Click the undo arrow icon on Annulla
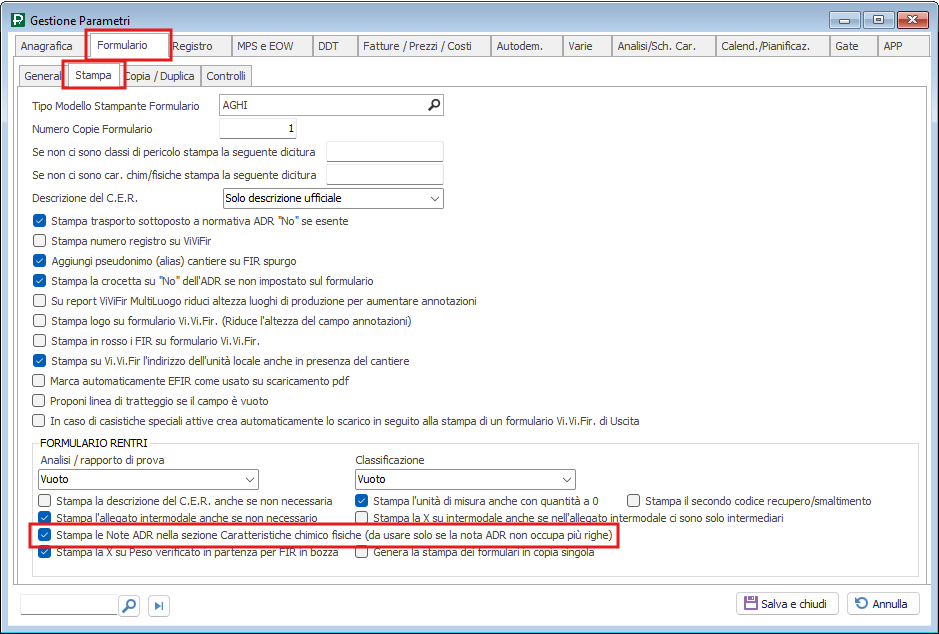The image size is (939, 634). (860, 603)
